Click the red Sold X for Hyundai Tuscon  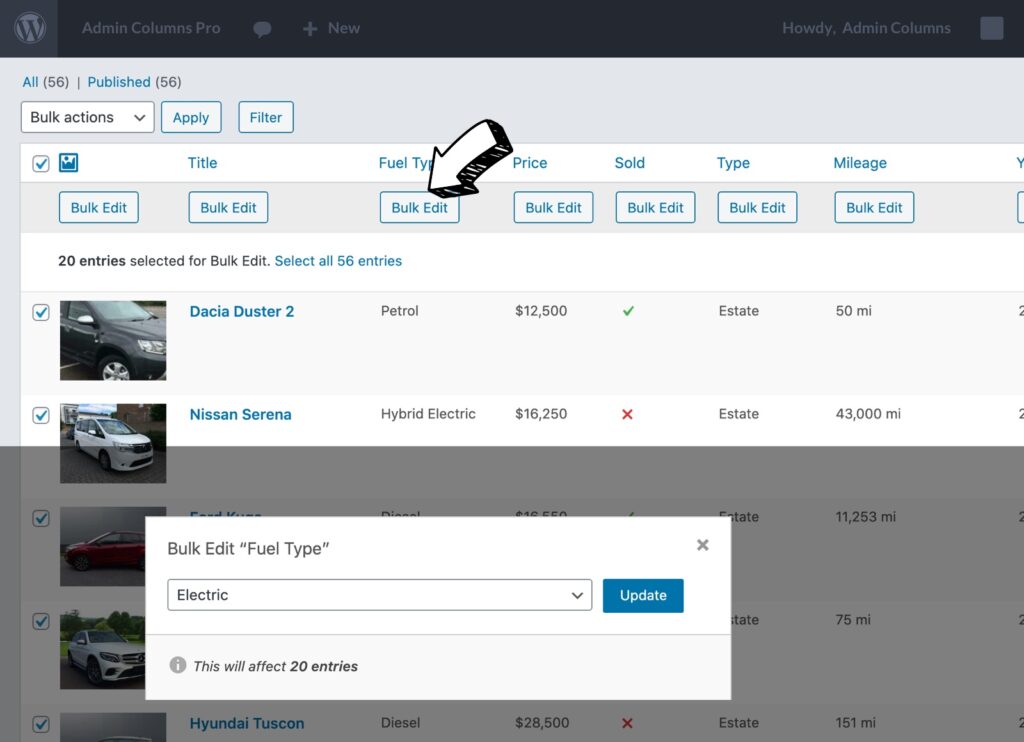tap(628, 723)
